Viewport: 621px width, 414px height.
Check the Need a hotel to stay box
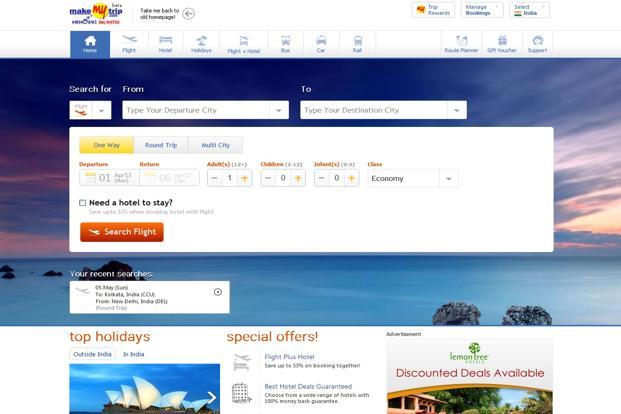(x=82, y=203)
